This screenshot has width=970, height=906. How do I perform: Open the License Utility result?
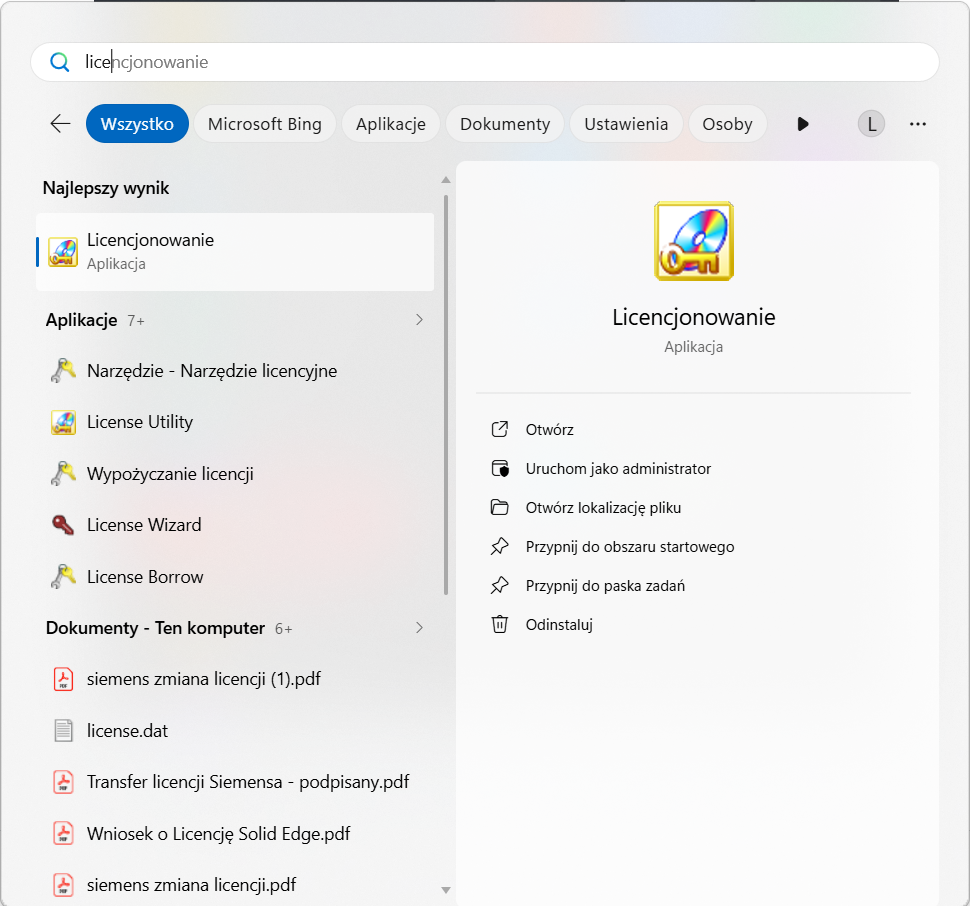(x=235, y=422)
